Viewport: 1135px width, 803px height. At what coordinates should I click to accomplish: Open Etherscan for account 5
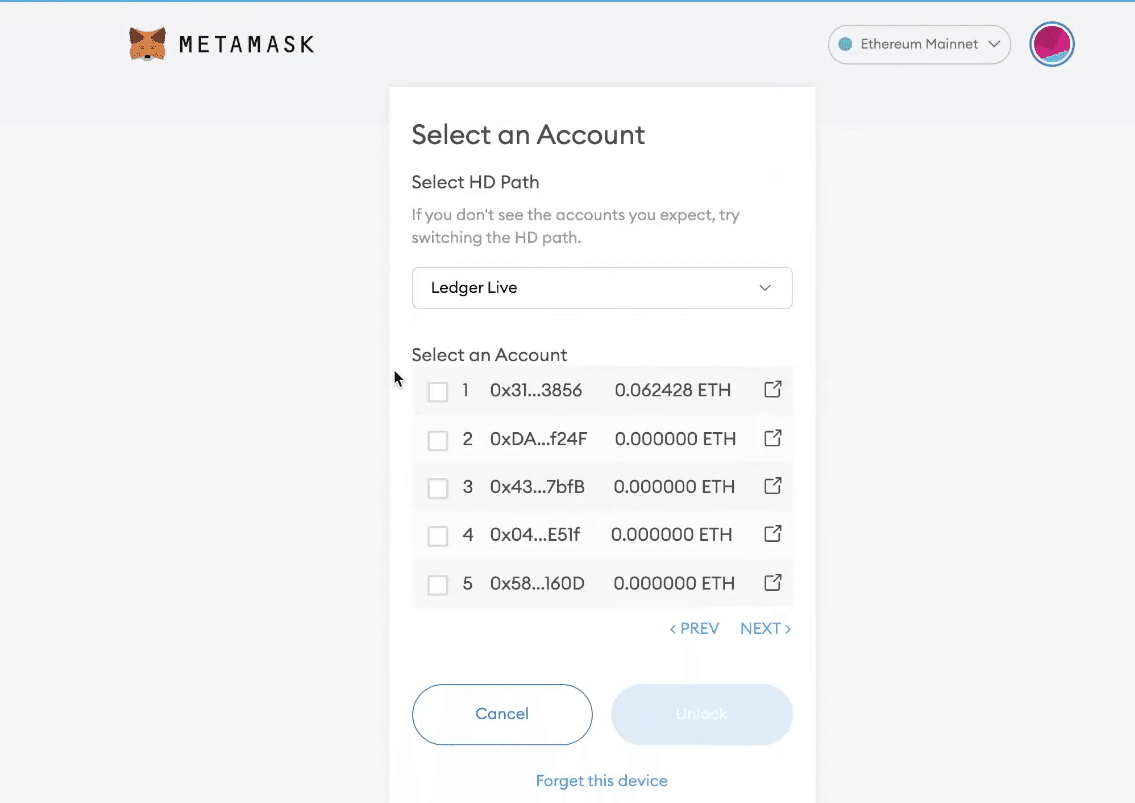tap(772, 583)
